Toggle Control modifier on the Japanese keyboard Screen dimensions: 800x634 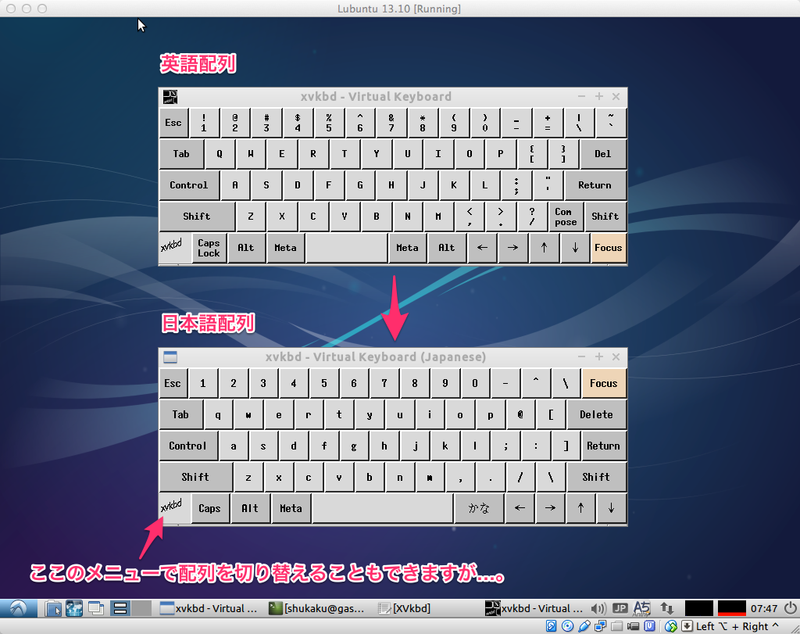pyautogui.click(x=188, y=446)
